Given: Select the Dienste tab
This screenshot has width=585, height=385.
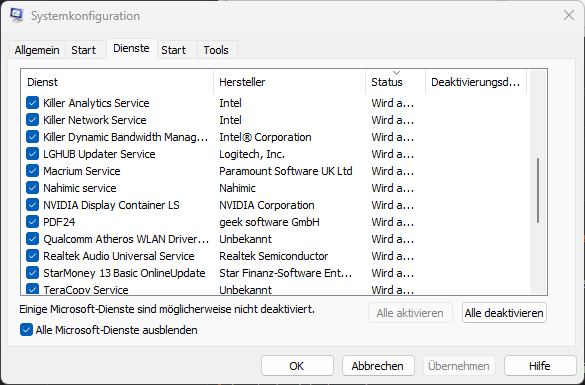Looking at the screenshot, I should pos(131,48).
